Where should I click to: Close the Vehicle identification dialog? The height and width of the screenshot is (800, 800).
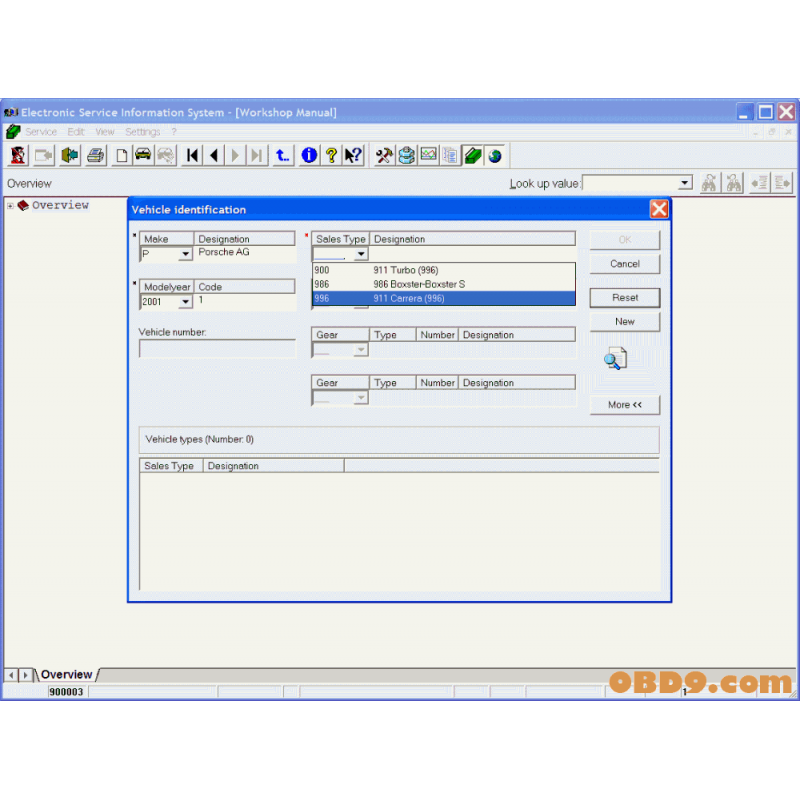click(659, 209)
